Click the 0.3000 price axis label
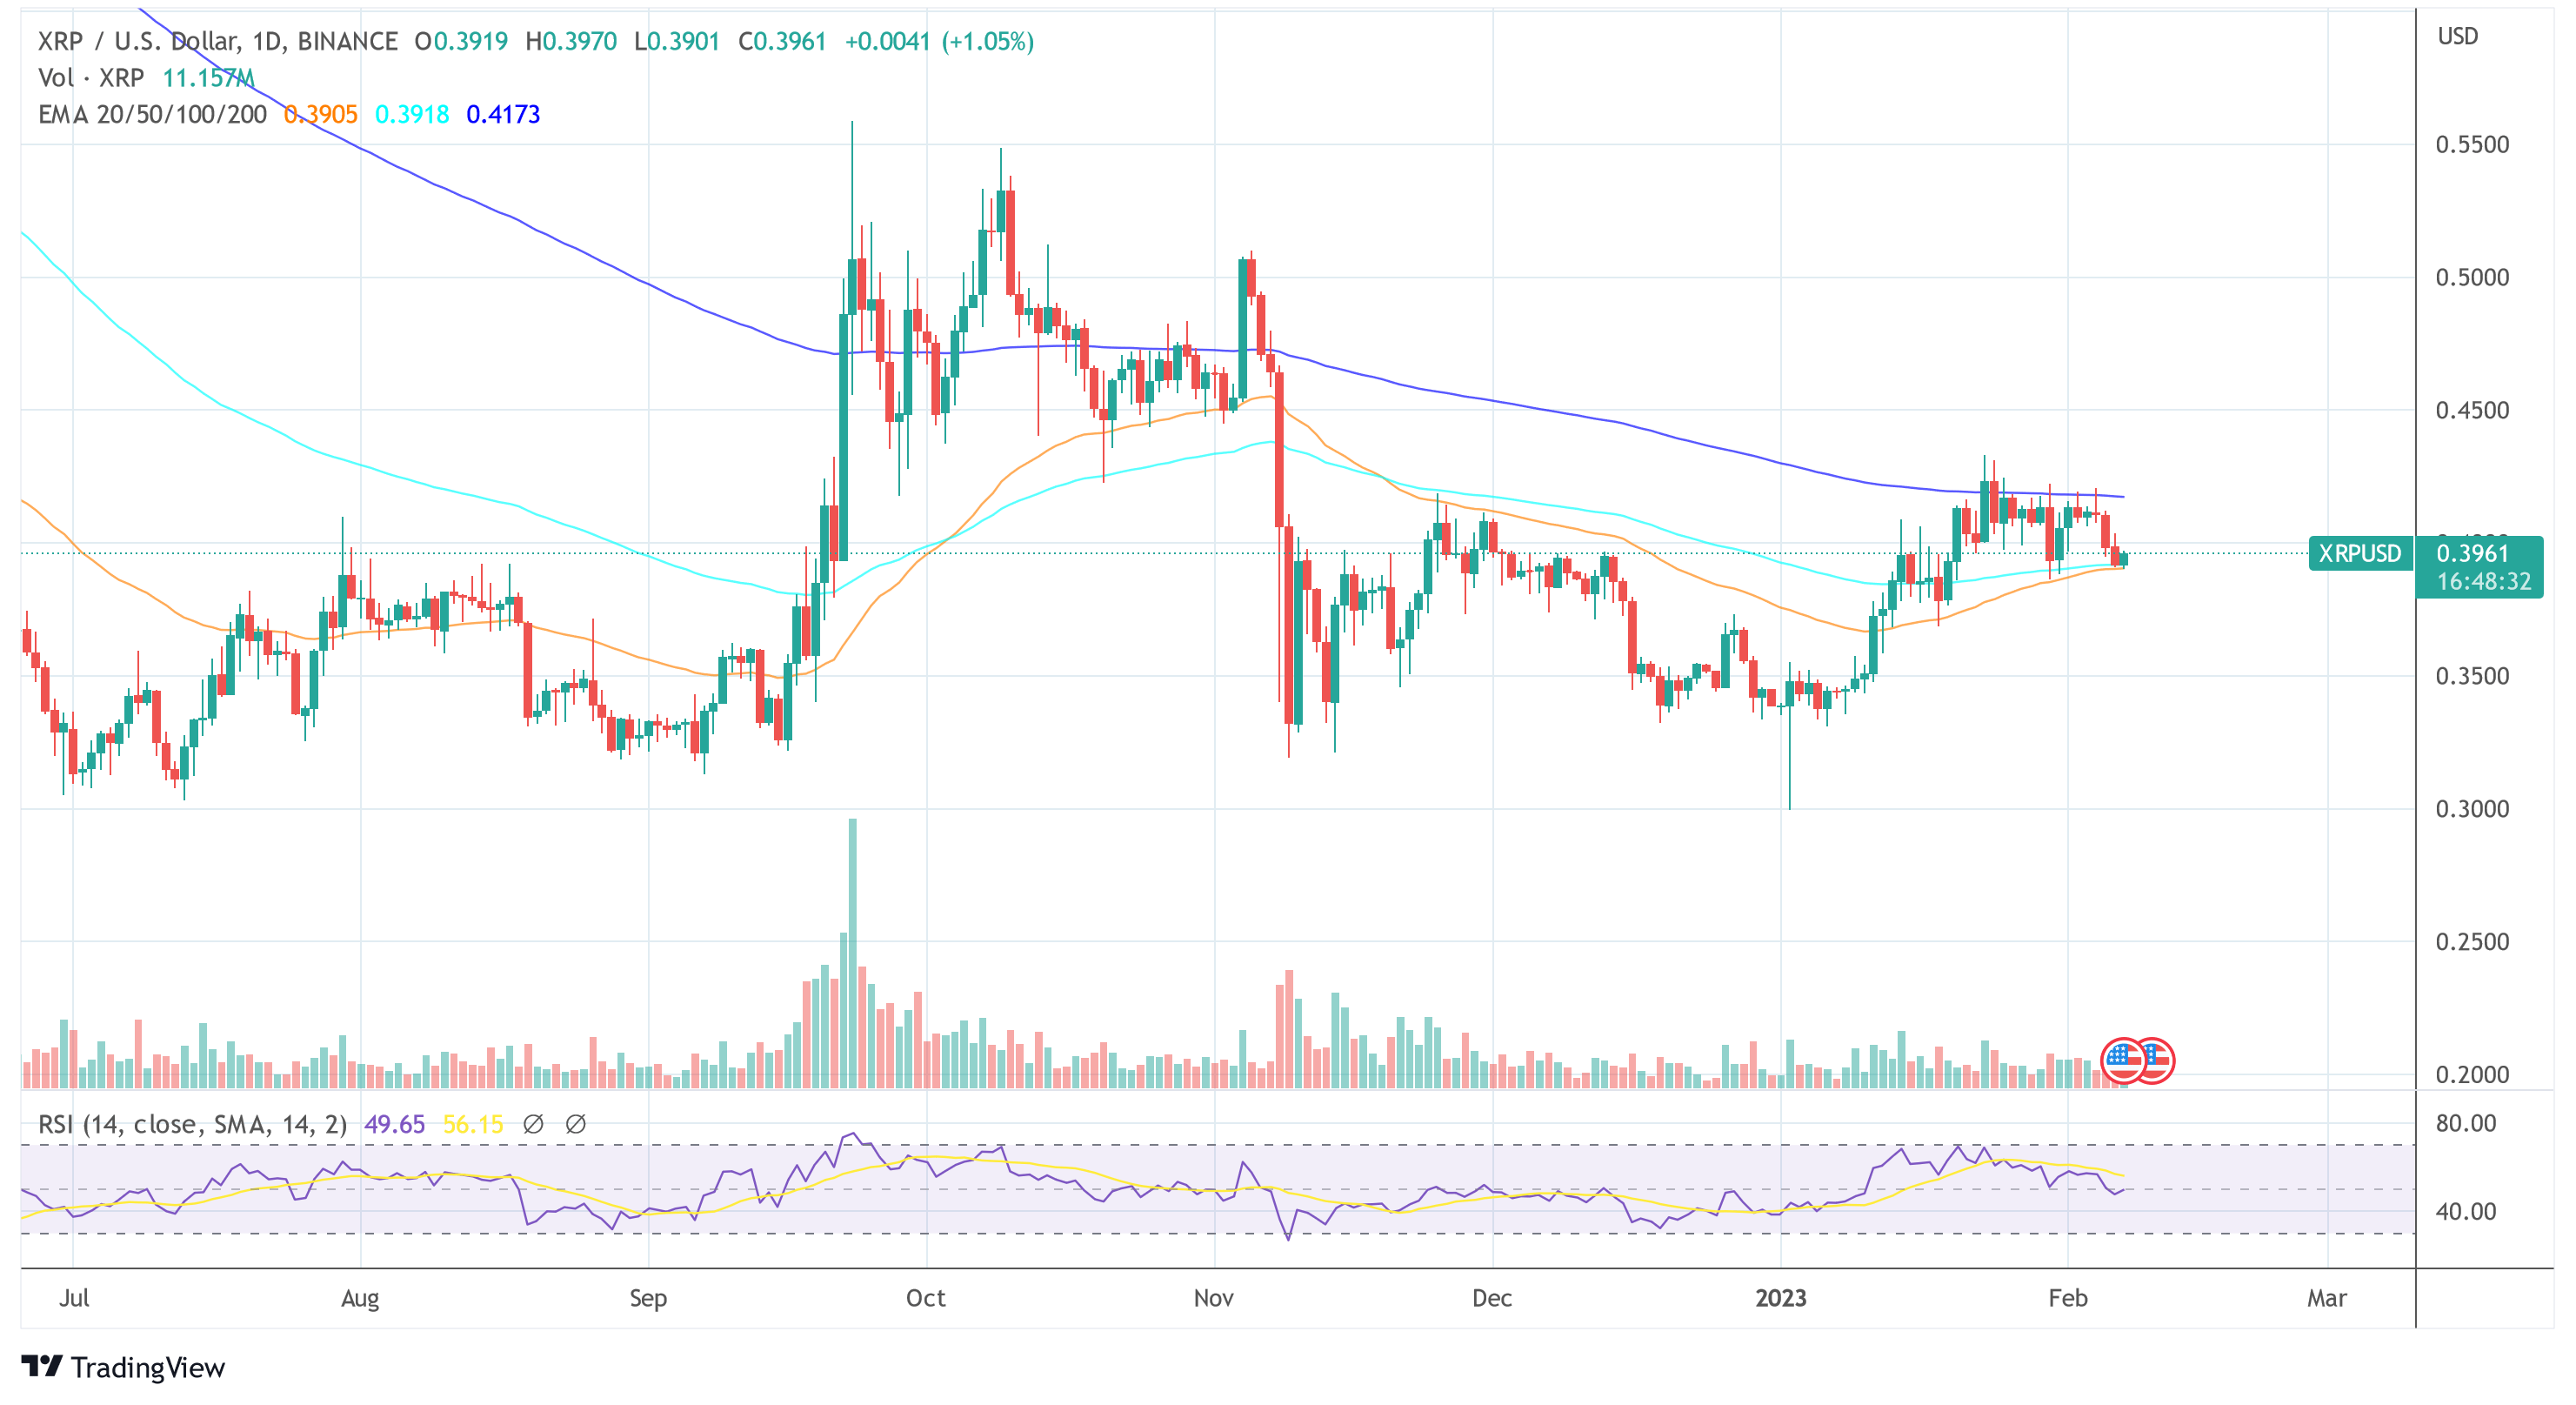Viewport: 2576px width, 1405px height. pyautogui.click(x=2472, y=808)
